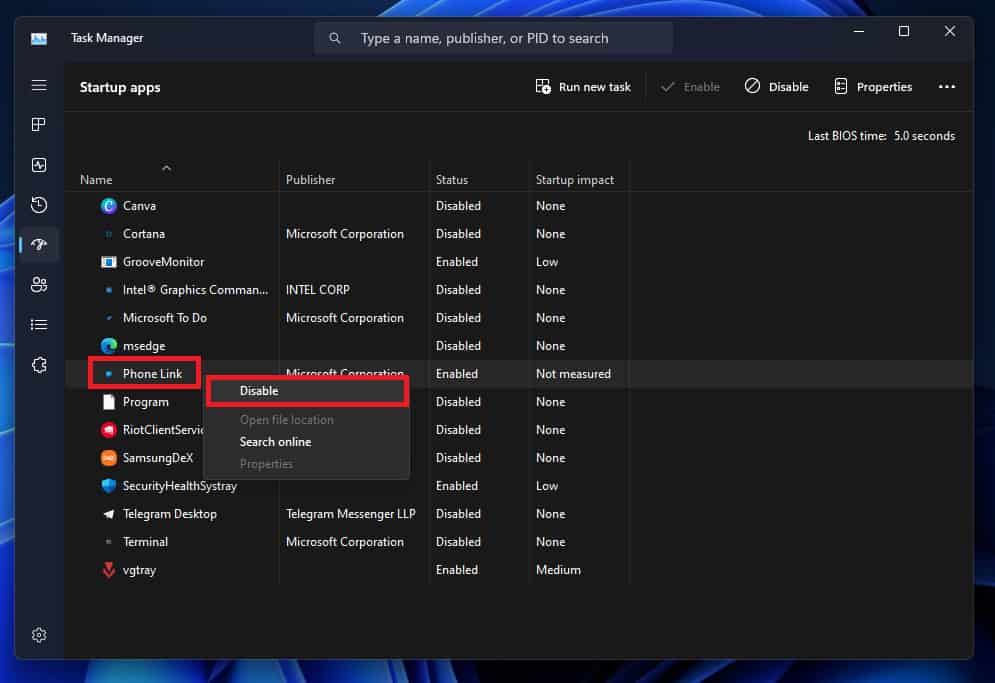
Task: Select the Terminal row
Action: (x=519, y=541)
